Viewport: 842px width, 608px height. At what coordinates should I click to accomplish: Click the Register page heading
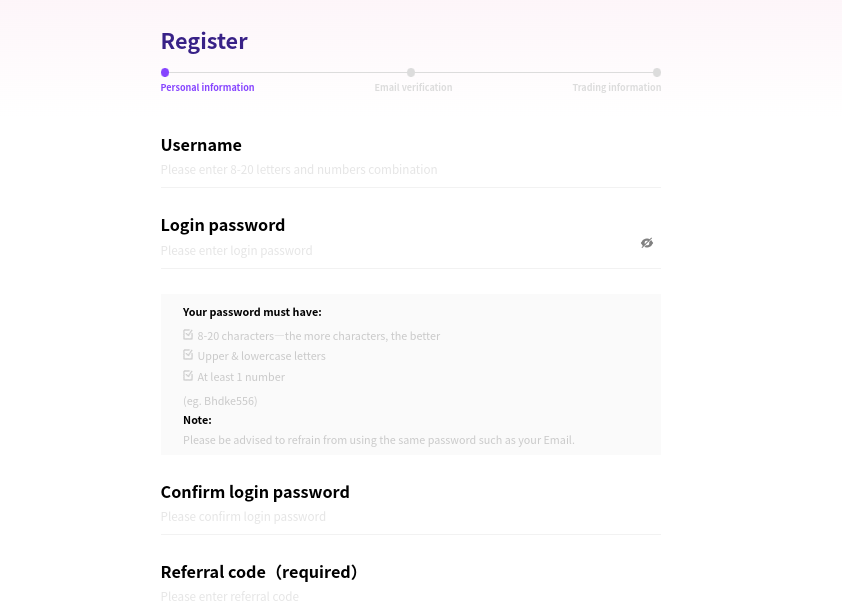[x=204, y=41]
